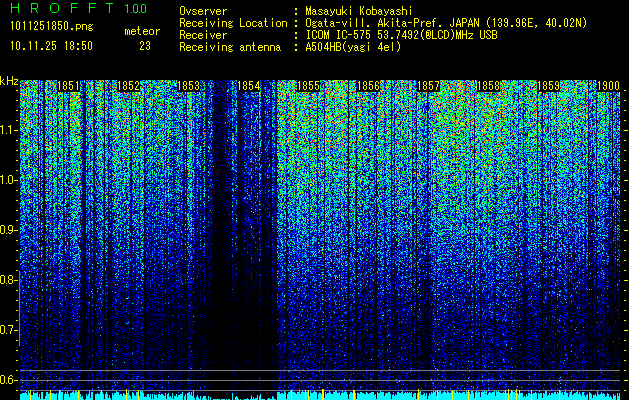
Task: Click the kHz axis unit label
Action: 9,81
